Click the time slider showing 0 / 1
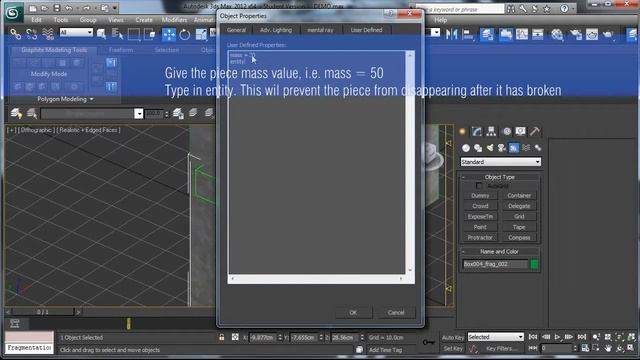640x360 pixels. point(43,312)
